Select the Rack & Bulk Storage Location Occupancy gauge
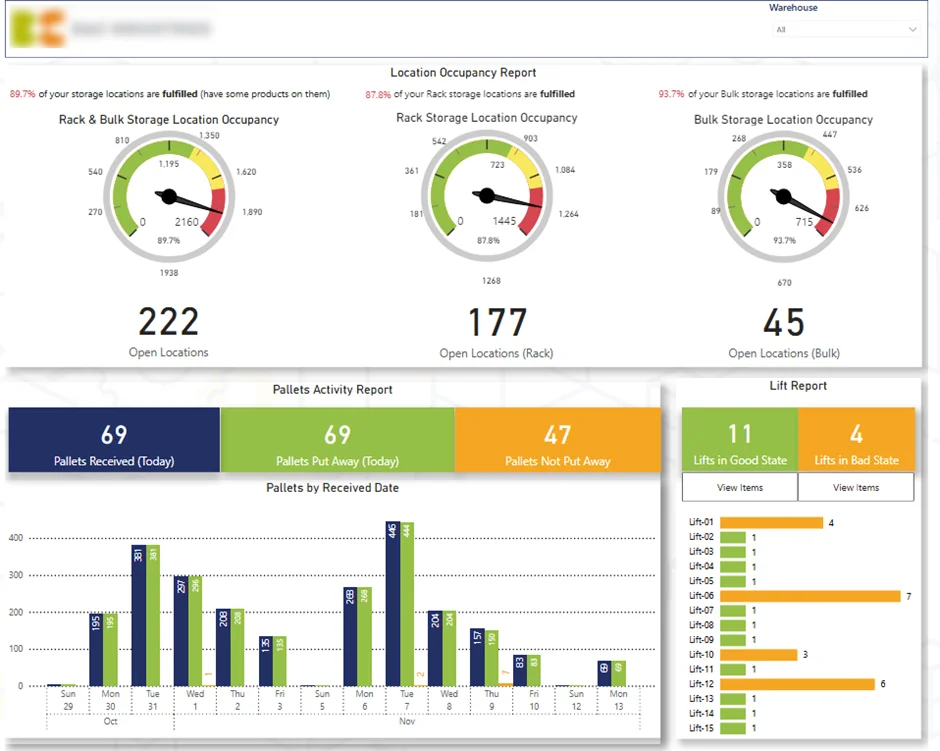Image resolution: width=940 pixels, height=751 pixels. tap(168, 195)
